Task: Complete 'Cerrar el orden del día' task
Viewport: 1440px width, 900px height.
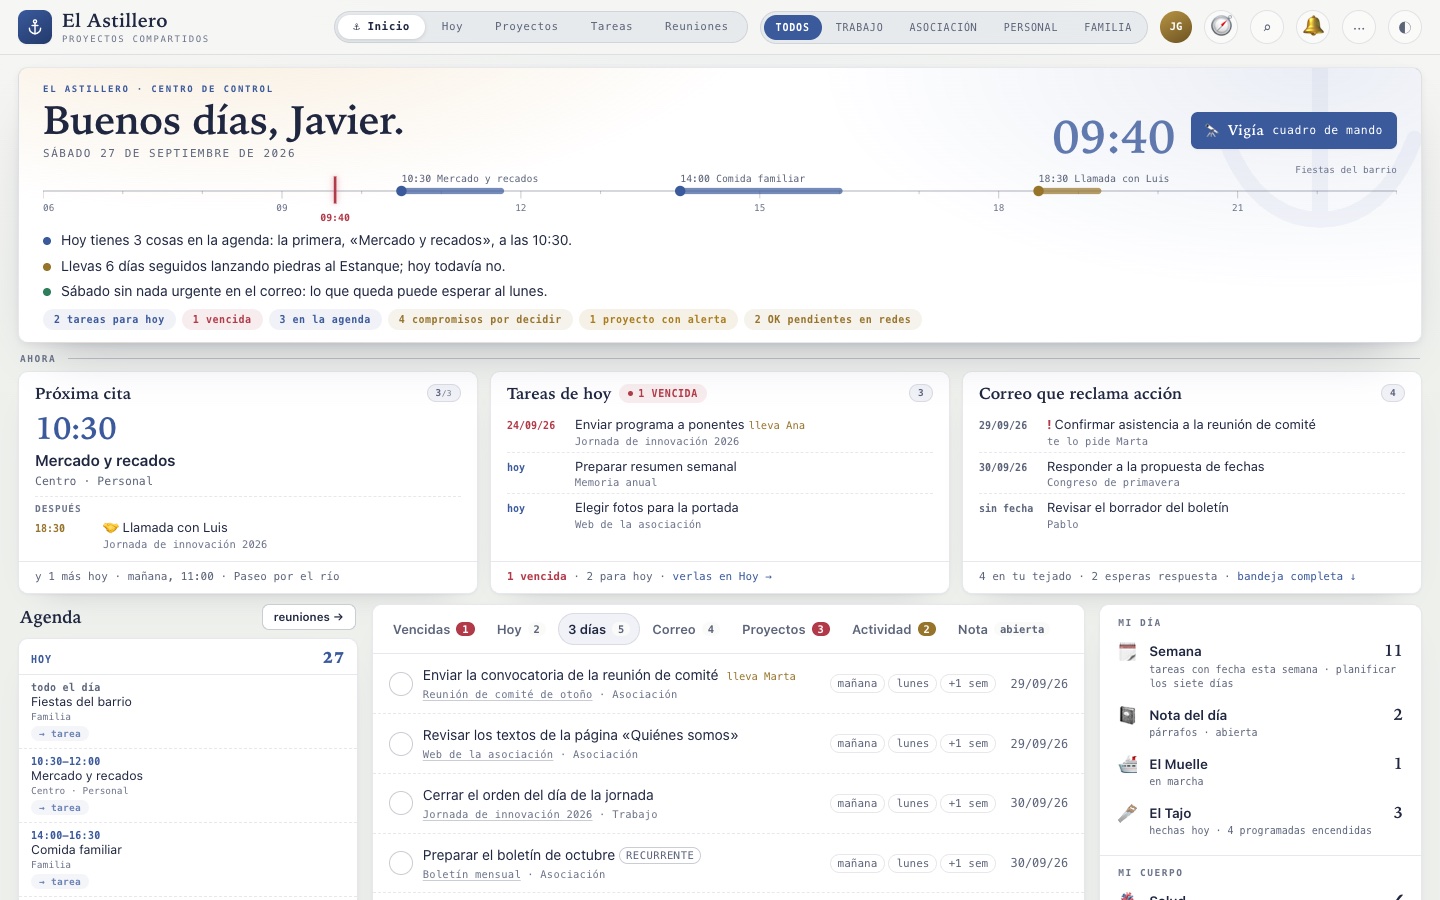Action: (x=401, y=803)
